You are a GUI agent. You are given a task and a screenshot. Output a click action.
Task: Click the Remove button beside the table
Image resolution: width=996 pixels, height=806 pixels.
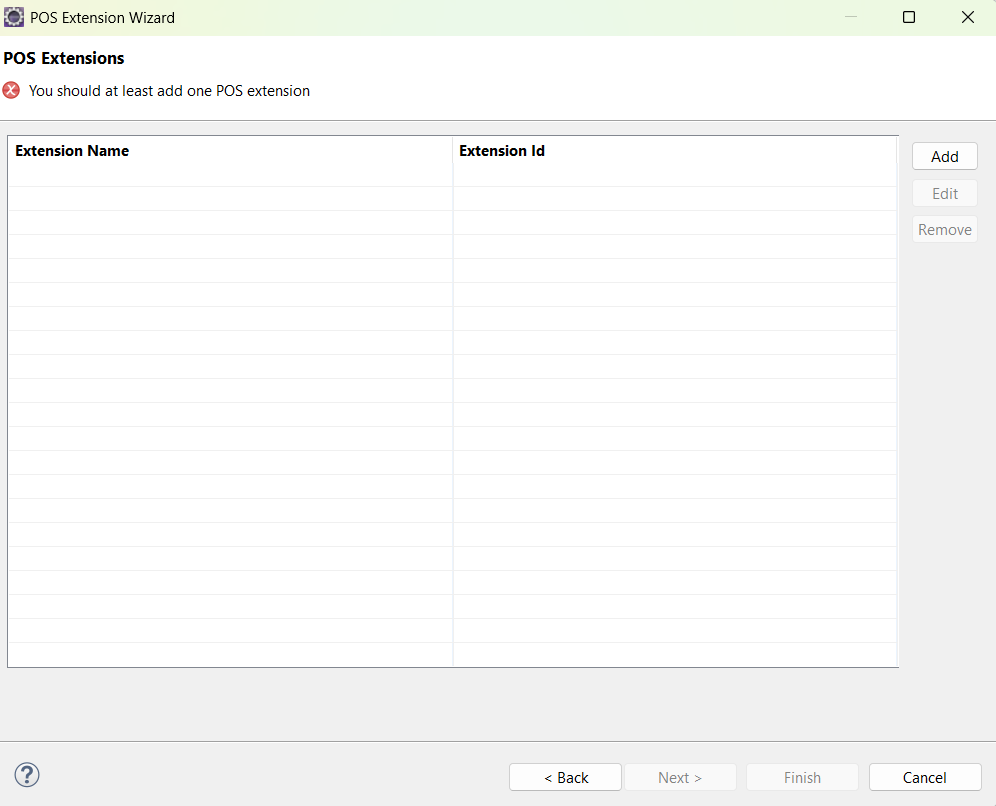pyautogui.click(x=944, y=230)
